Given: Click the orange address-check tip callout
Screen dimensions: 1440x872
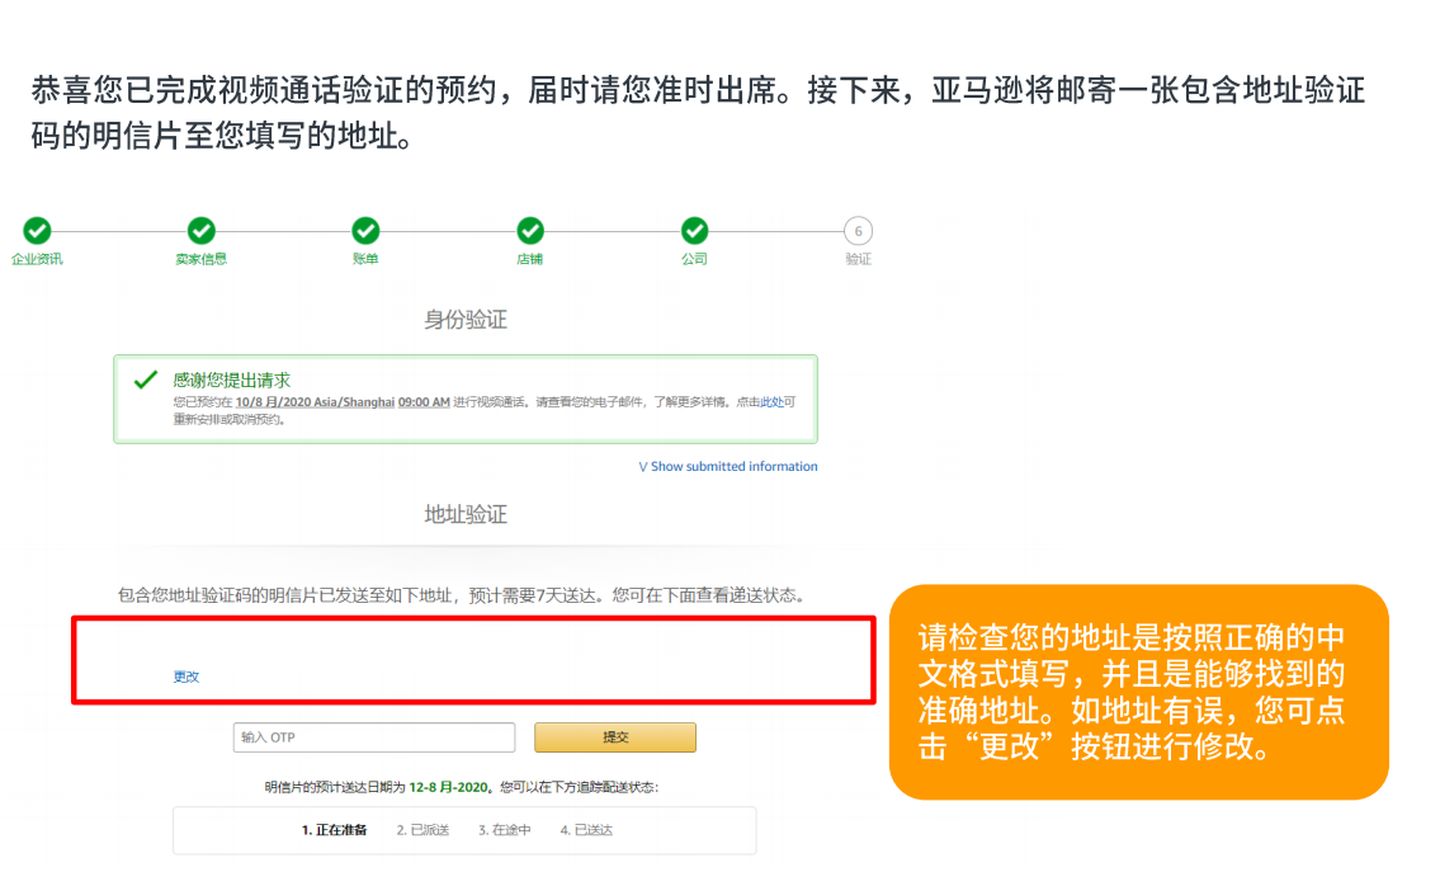Looking at the screenshot, I should [x=1138, y=692].
